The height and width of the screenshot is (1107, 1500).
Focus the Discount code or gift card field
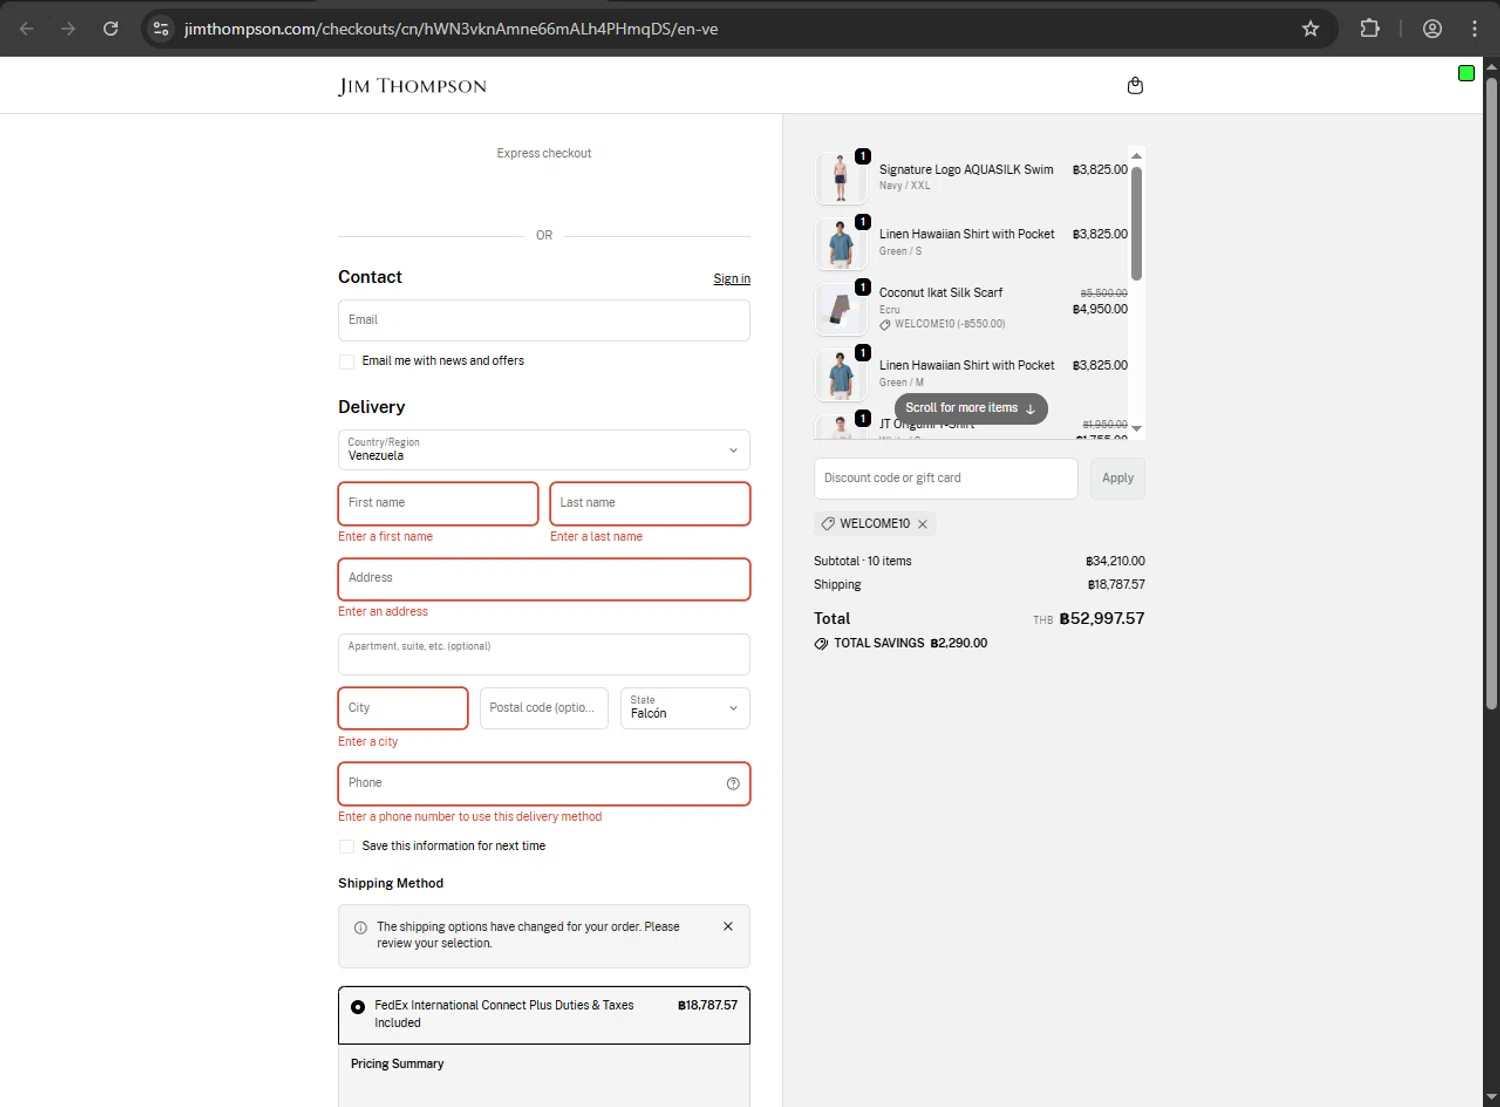pyautogui.click(x=946, y=478)
